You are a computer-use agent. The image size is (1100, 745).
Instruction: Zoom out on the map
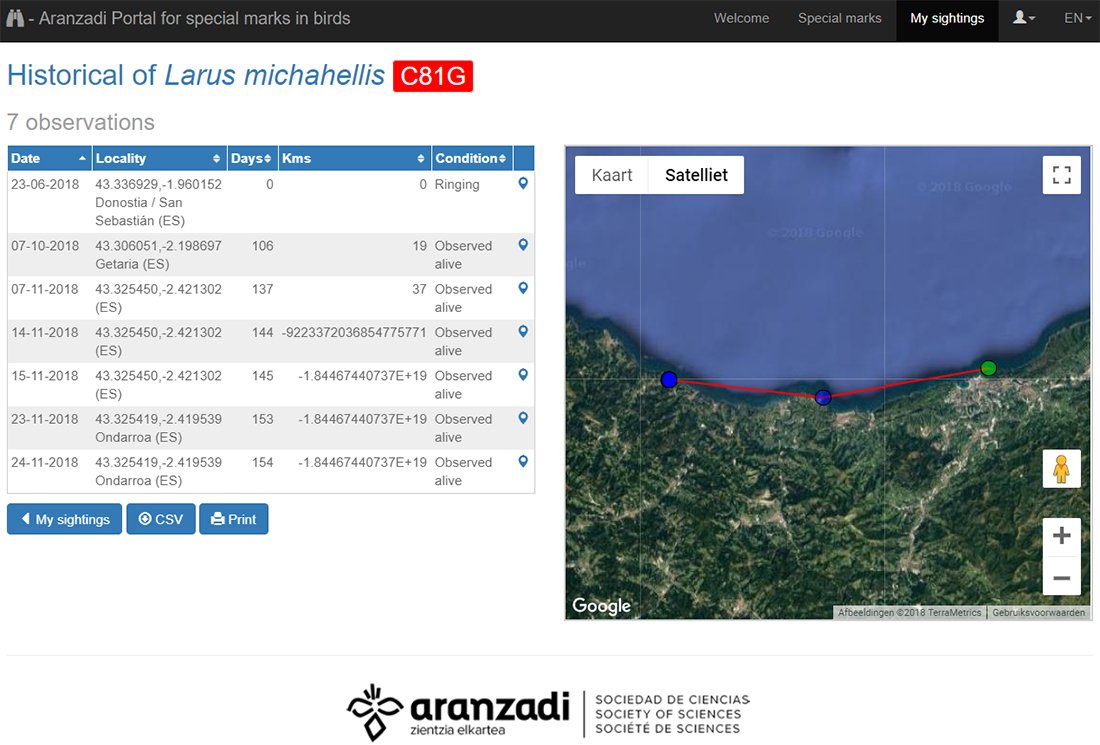click(1061, 577)
